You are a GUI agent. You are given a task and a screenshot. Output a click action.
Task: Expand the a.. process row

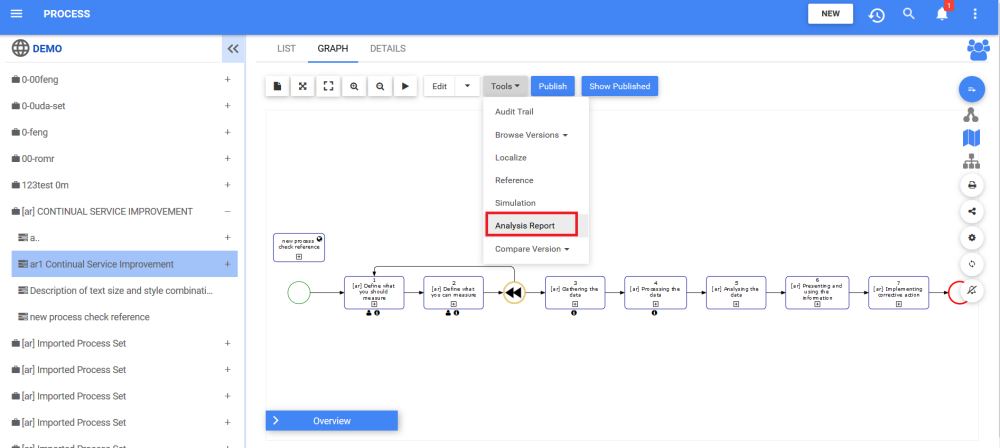228,237
